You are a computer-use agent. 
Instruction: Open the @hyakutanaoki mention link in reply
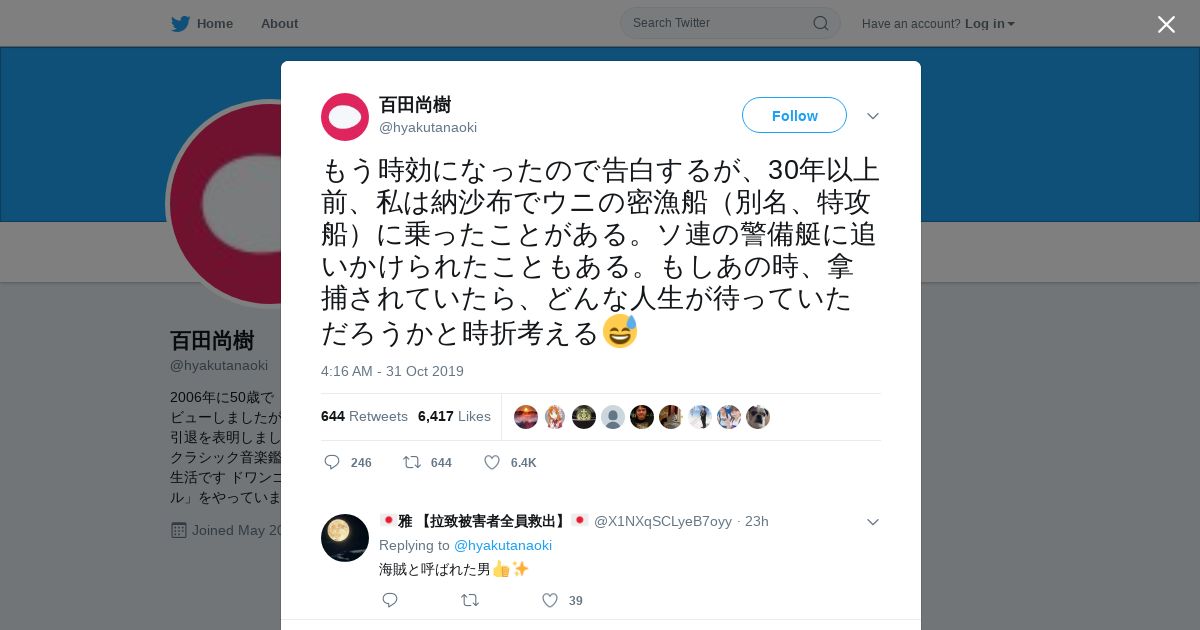pos(503,545)
